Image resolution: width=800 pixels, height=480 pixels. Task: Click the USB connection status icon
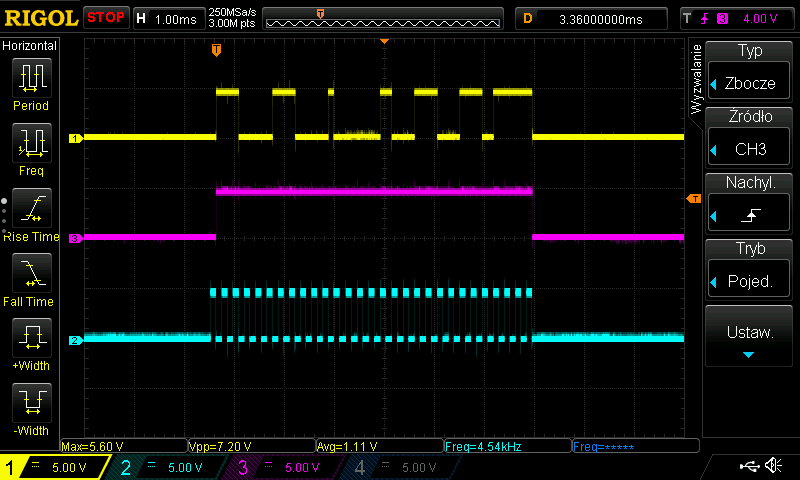(749, 466)
